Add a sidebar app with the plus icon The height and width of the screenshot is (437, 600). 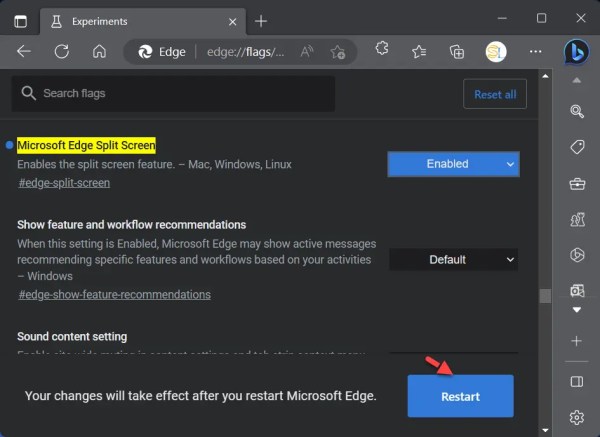[577, 341]
